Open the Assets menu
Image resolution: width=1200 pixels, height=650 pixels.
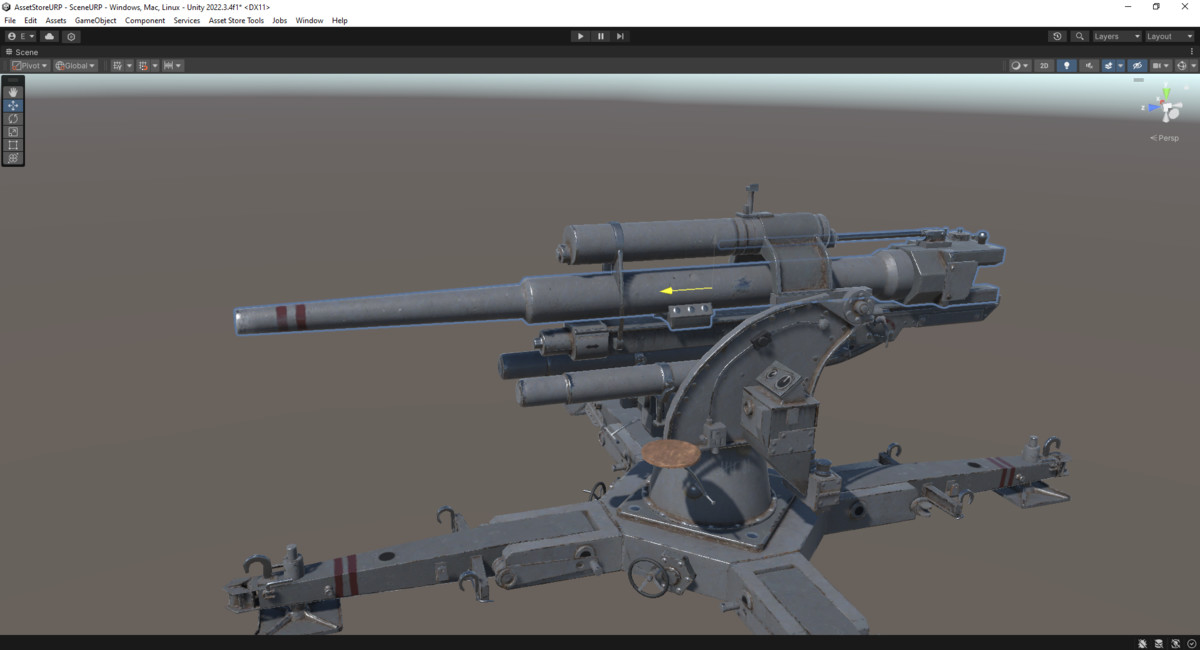[x=55, y=19]
